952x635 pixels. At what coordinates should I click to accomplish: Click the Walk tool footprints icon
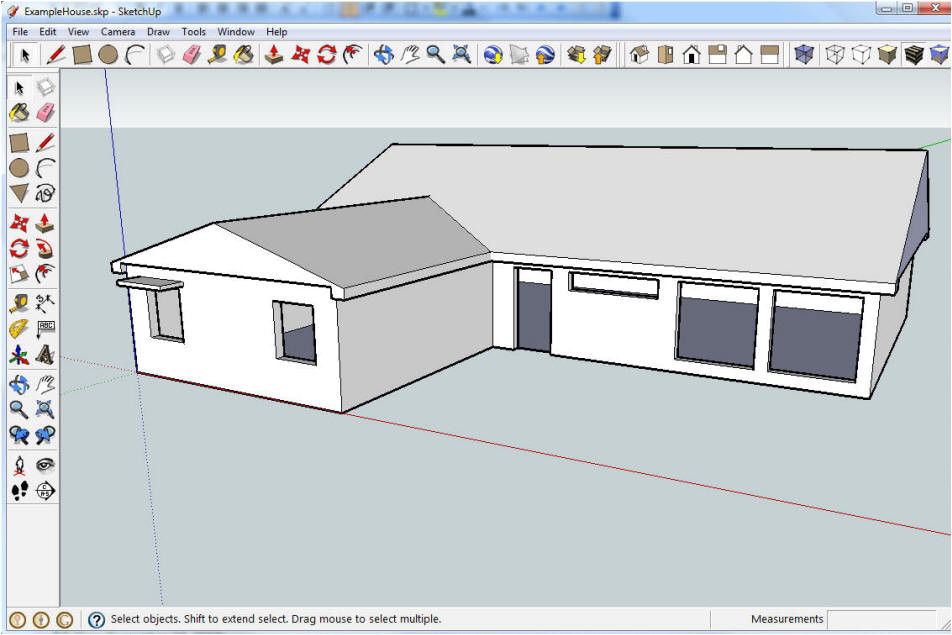(x=19, y=490)
